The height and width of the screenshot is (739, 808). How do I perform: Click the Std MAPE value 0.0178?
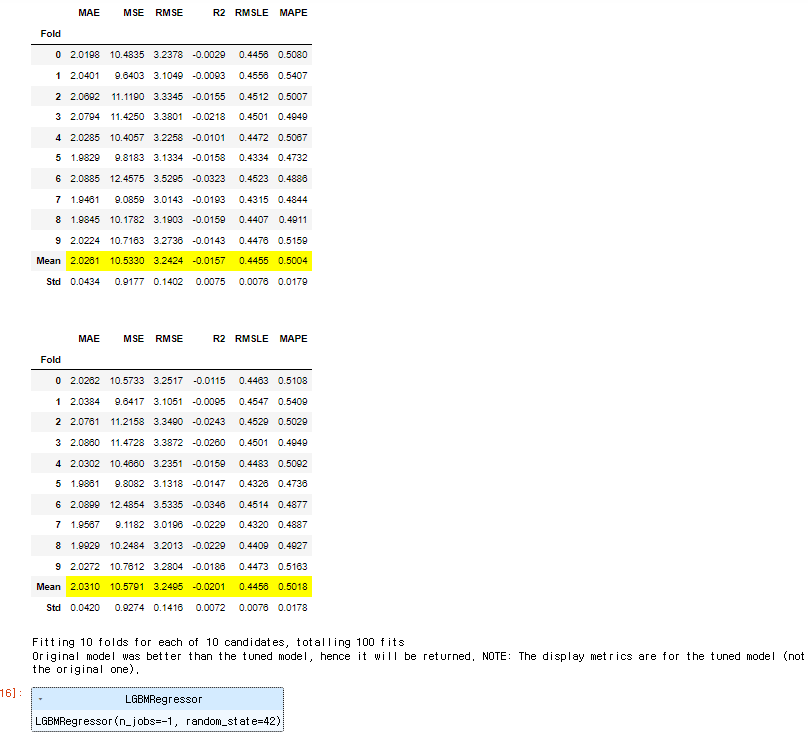point(293,608)
